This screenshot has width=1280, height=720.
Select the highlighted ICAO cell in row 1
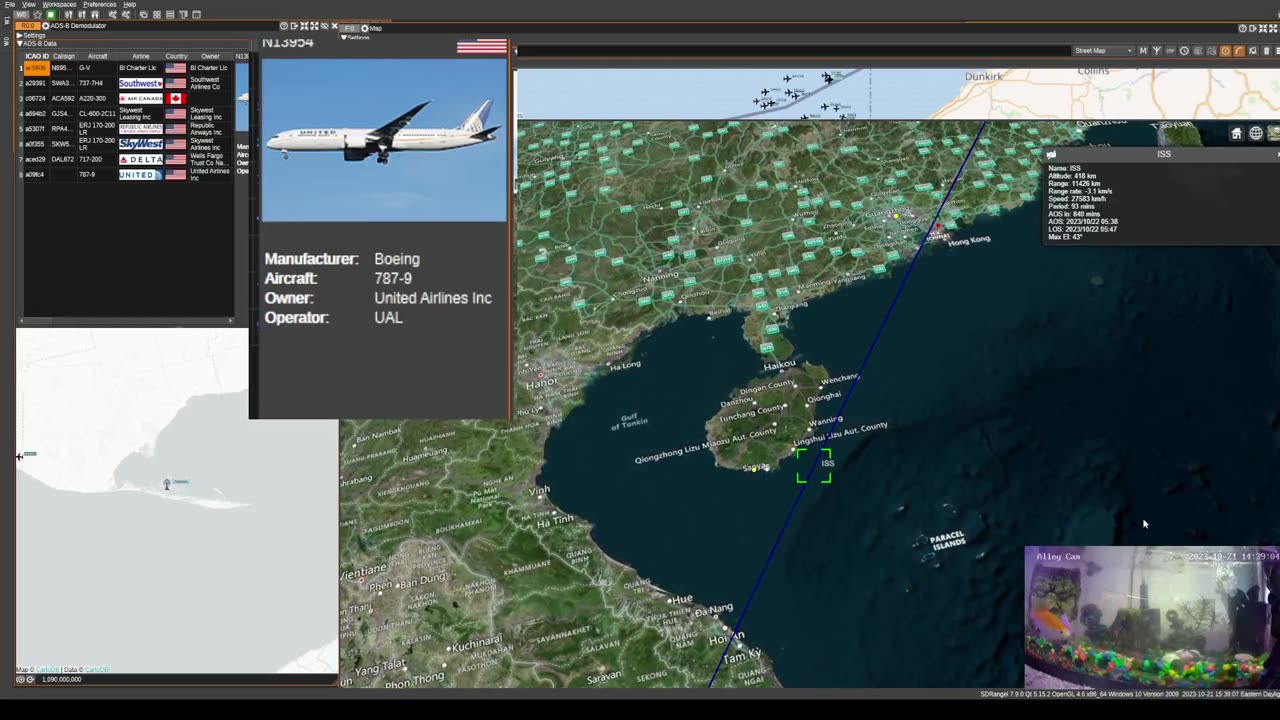[x=36, y=68]
